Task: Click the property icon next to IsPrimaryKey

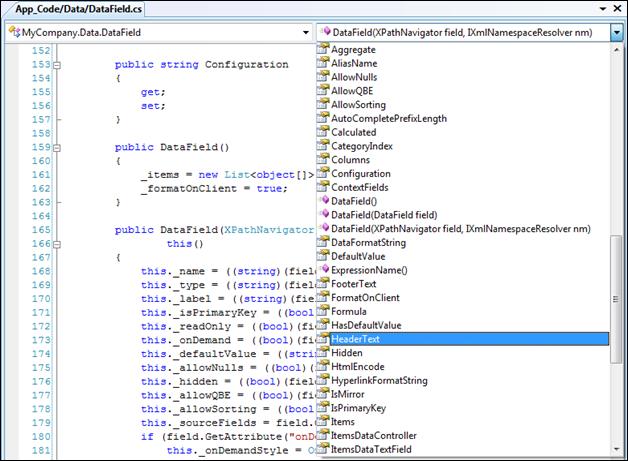Action: 323,408
